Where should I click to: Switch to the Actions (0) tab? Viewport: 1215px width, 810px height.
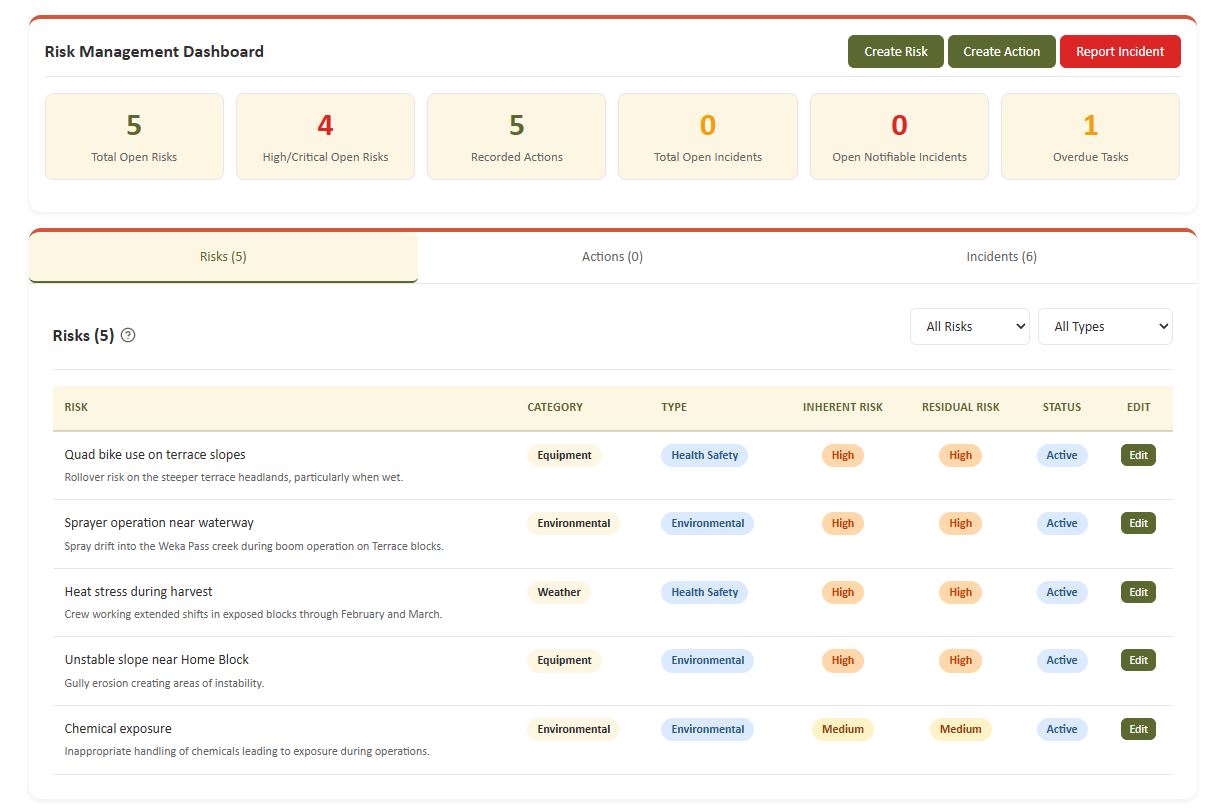click(x=612, y=257)
